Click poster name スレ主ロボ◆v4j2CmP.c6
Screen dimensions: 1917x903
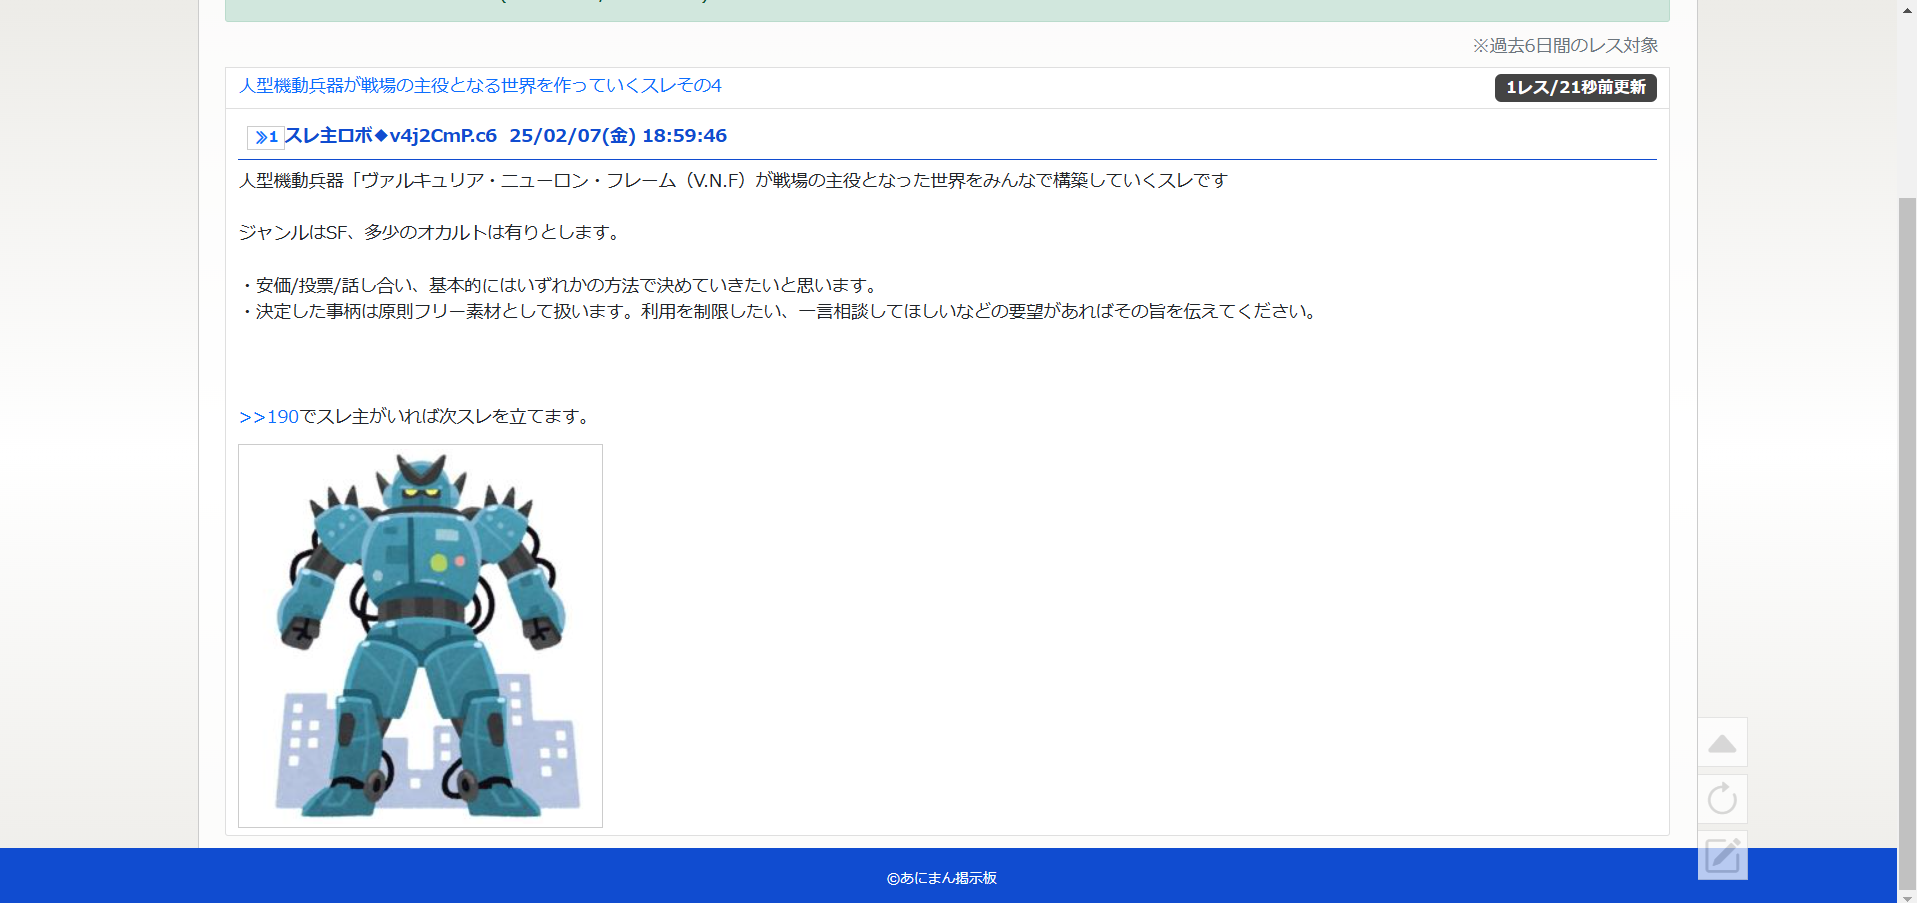click(391, 136)
